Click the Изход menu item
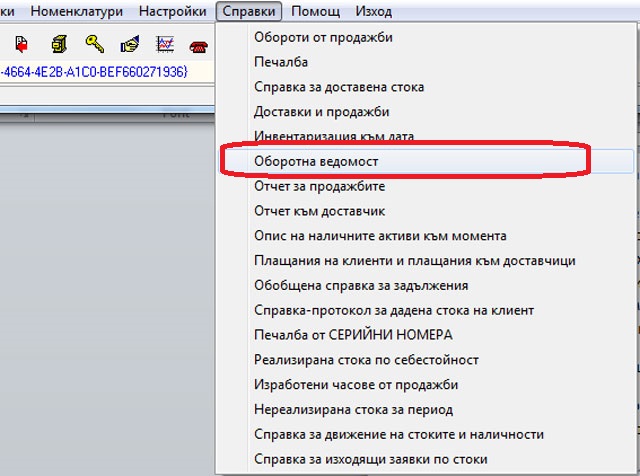The width and height of the screenshot is (640, 476). 374,11
